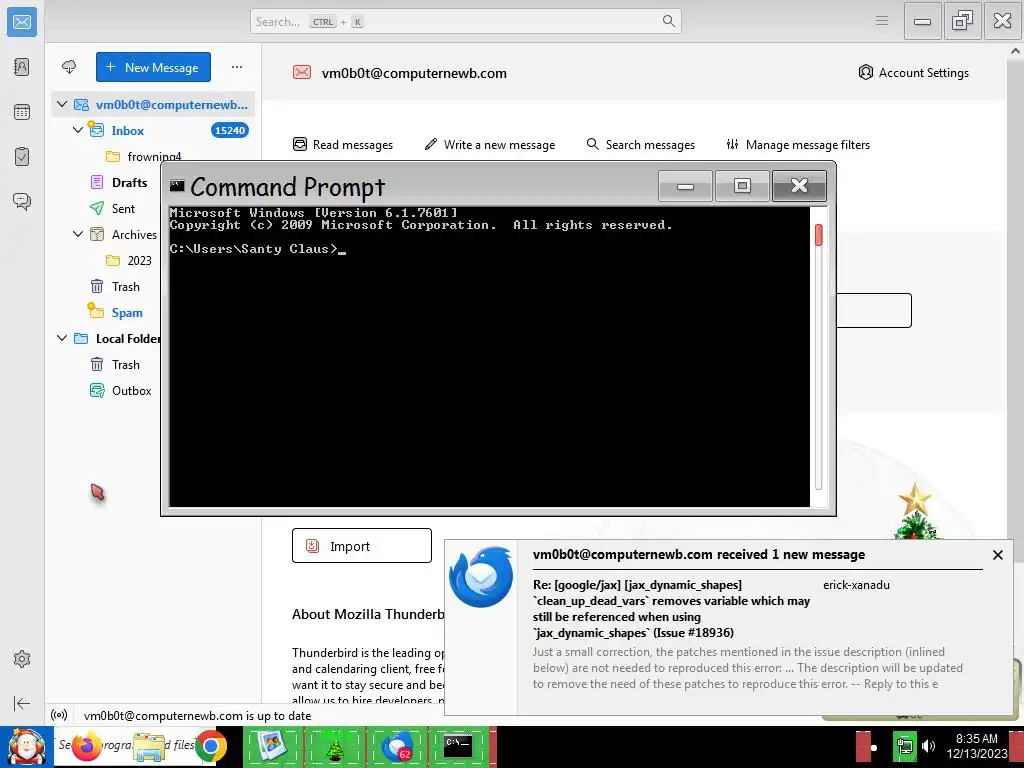Image resolution: width=1024 pixels, height=768 pixels.
Task: Open the Drafts folder
Action: coord(129,182)
